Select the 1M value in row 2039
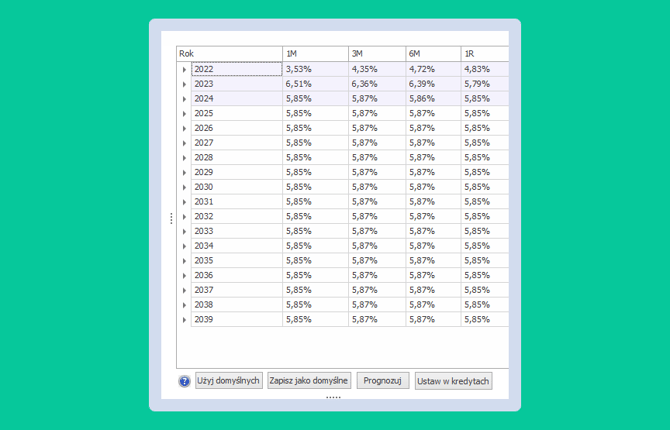This screenshot has width=670, height=430. (x=315, y=320)
